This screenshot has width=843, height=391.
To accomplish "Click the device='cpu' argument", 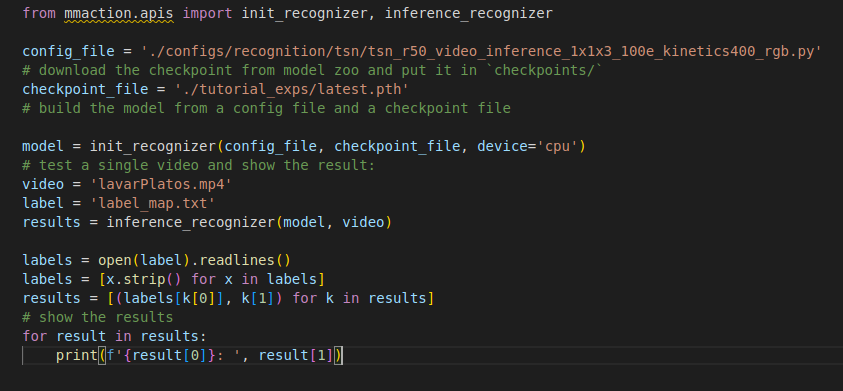I will click(x=527, y=146).
